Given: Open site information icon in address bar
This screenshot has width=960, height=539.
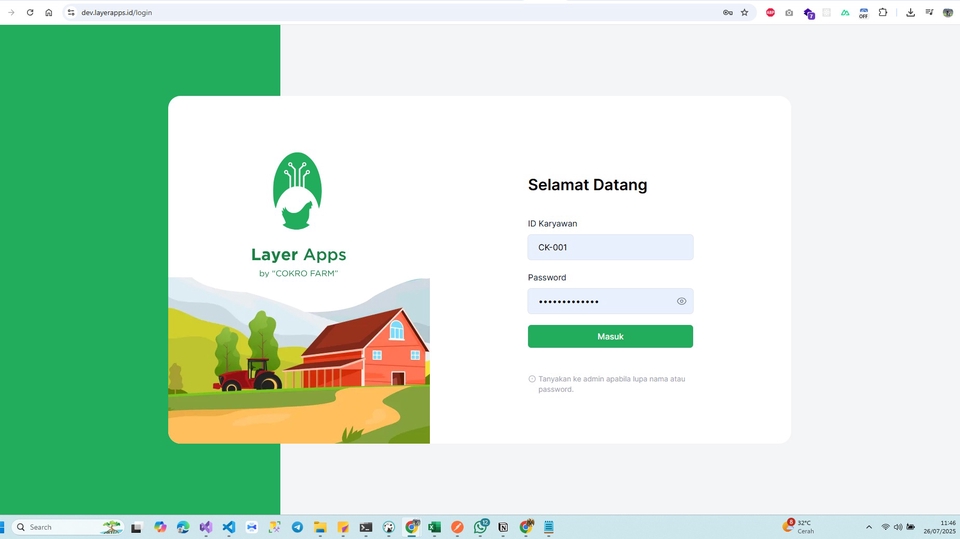Looking at the screenshot, I should click(71, 12).
